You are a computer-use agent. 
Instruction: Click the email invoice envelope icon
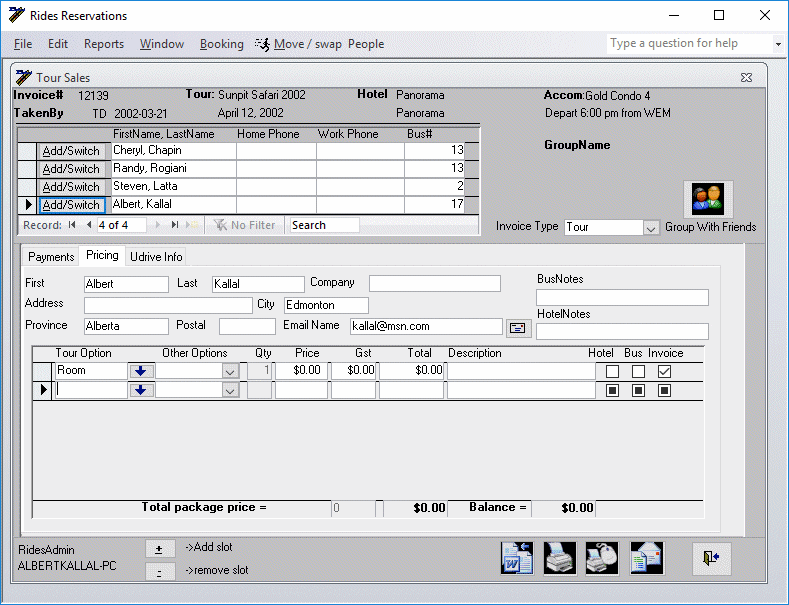pos(647,559)
